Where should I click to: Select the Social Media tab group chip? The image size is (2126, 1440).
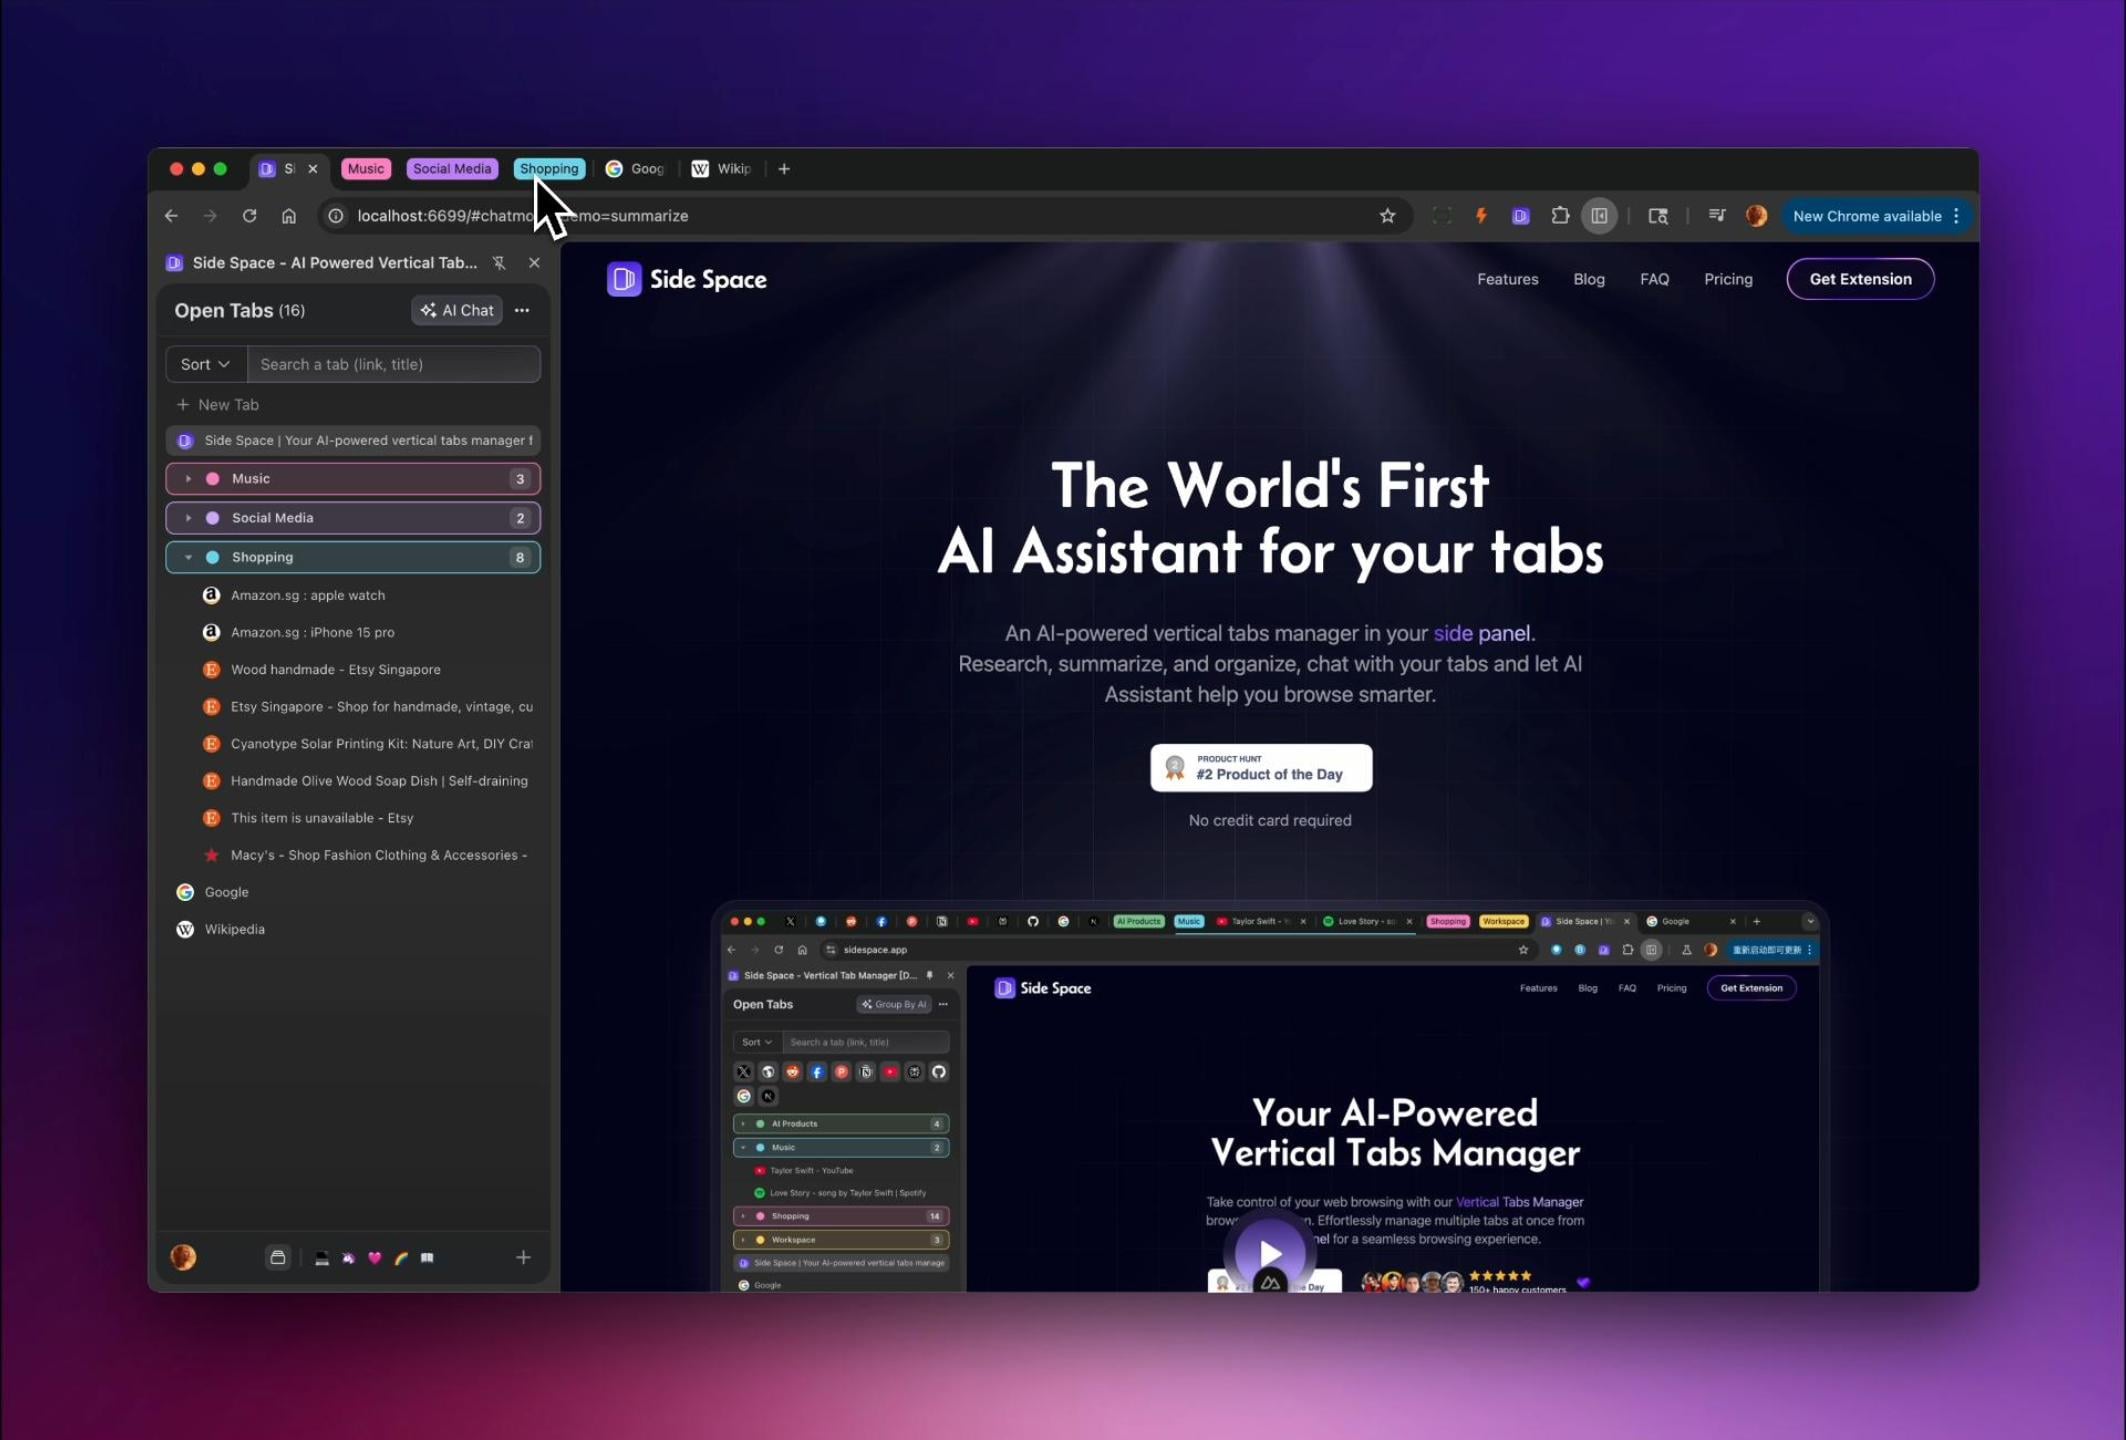pyautogui.click(x=452, y=169)
